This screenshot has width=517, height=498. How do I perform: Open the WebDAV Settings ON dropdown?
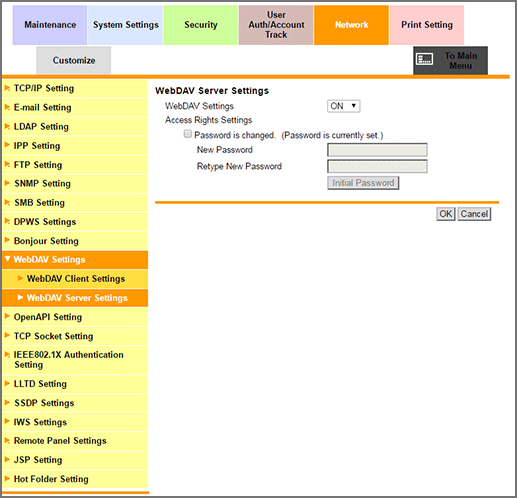pyautogui.click(x=343, y=106)
